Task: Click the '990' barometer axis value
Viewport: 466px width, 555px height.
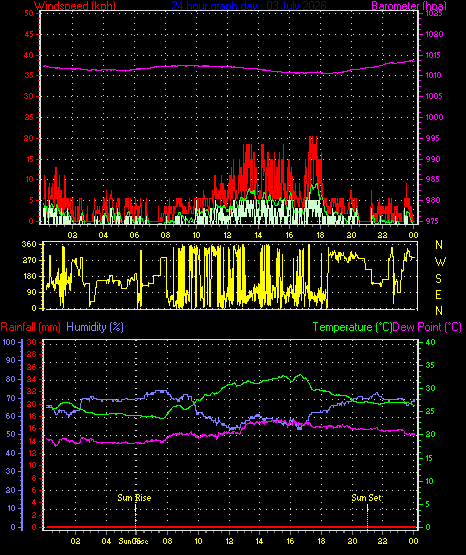Action: 433,159
